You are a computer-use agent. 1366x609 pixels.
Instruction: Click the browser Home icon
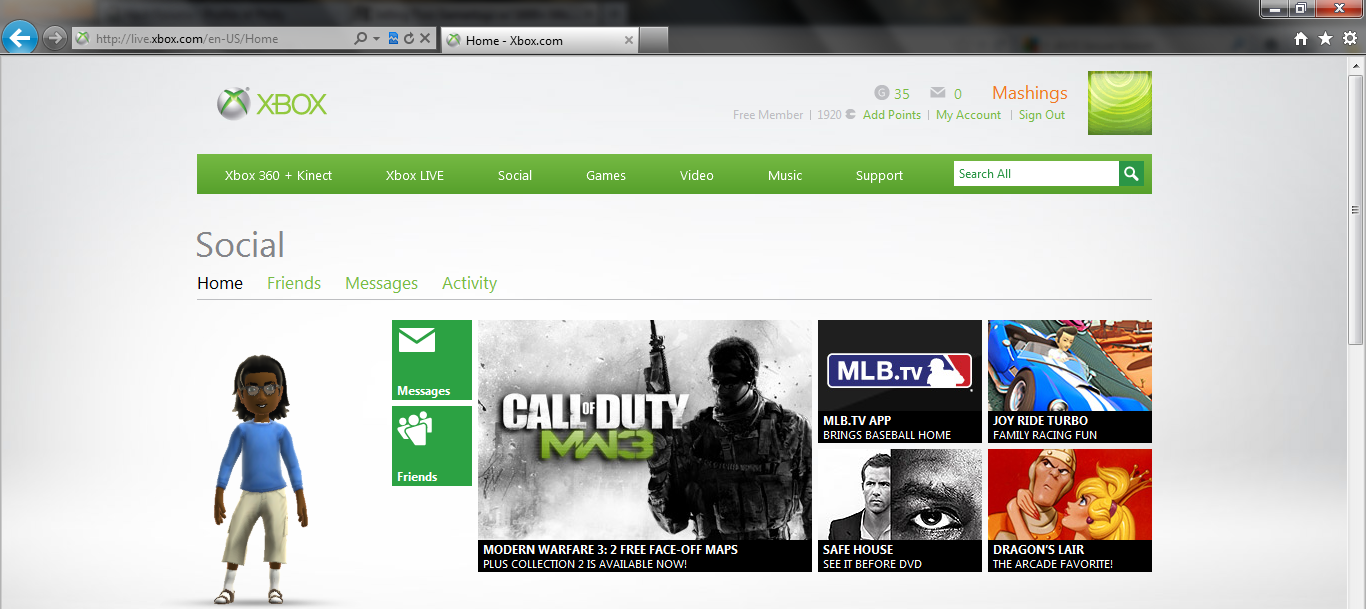[x=1301, y=38]
